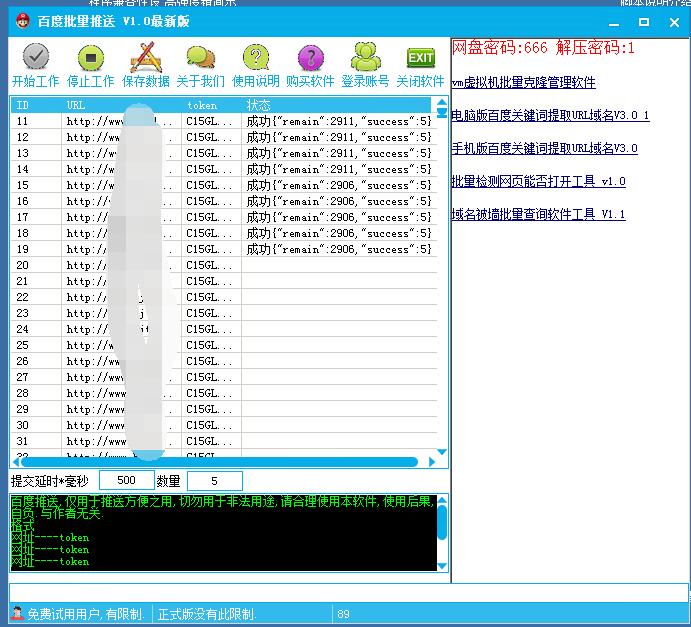Open the 域名被墙批量查询软件工具 link
Image resolution: width=691 pixels, height=627 pixels.
(x=538, y=215)
